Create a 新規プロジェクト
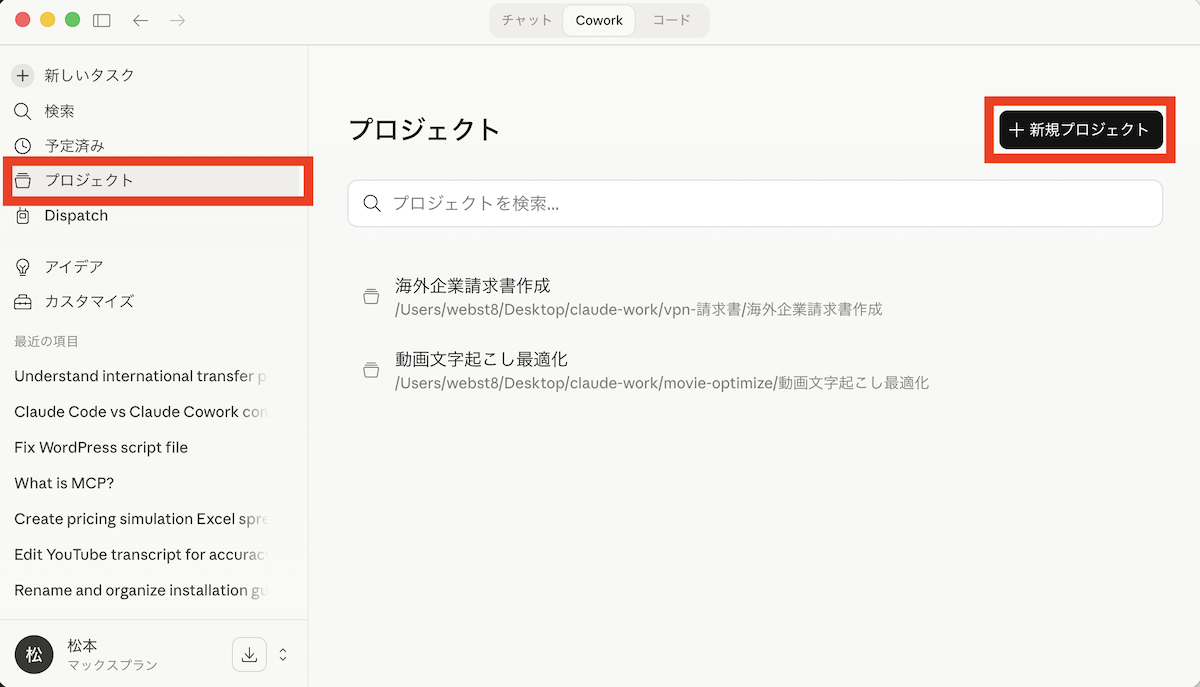The height and width of the screenshot is (687, 1200). (1080, 130)
